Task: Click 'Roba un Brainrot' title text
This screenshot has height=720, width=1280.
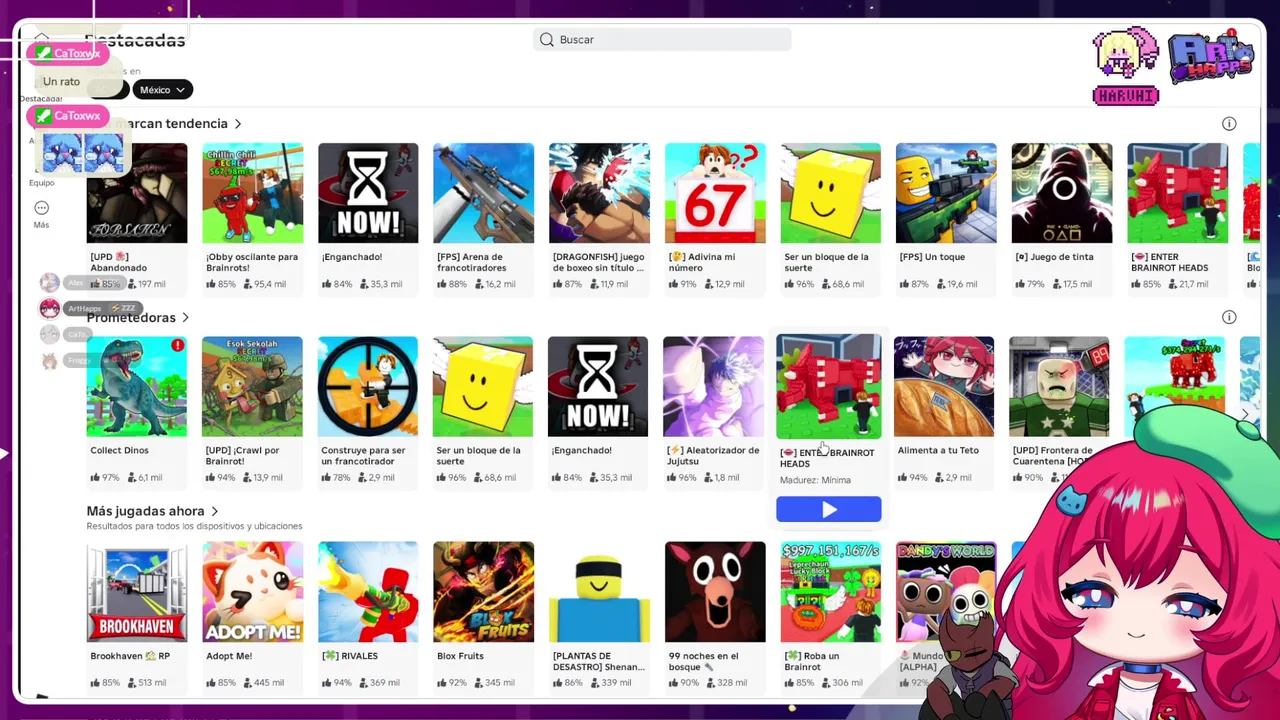Action: coord(812,661)
